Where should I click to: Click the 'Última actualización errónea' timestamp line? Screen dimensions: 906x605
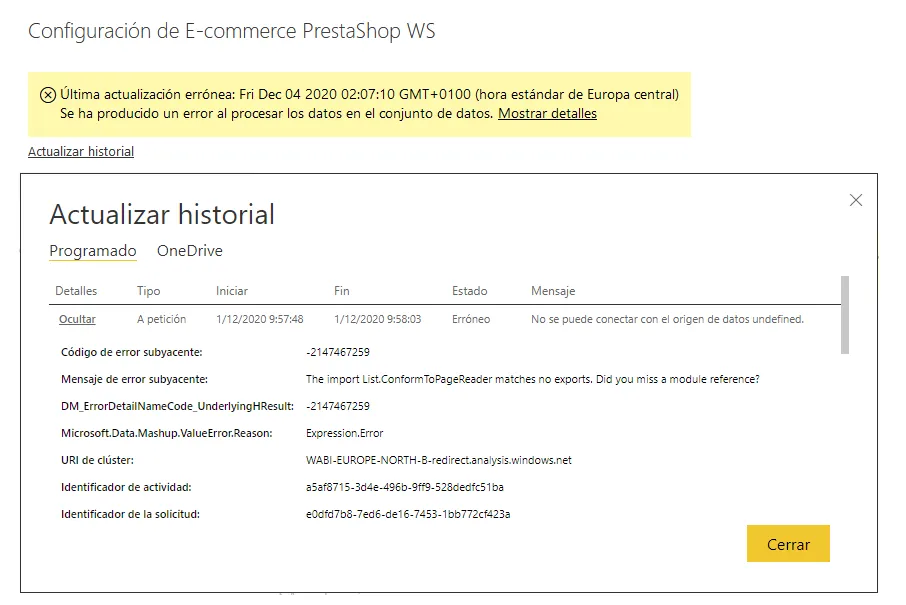tap(370, 94)
